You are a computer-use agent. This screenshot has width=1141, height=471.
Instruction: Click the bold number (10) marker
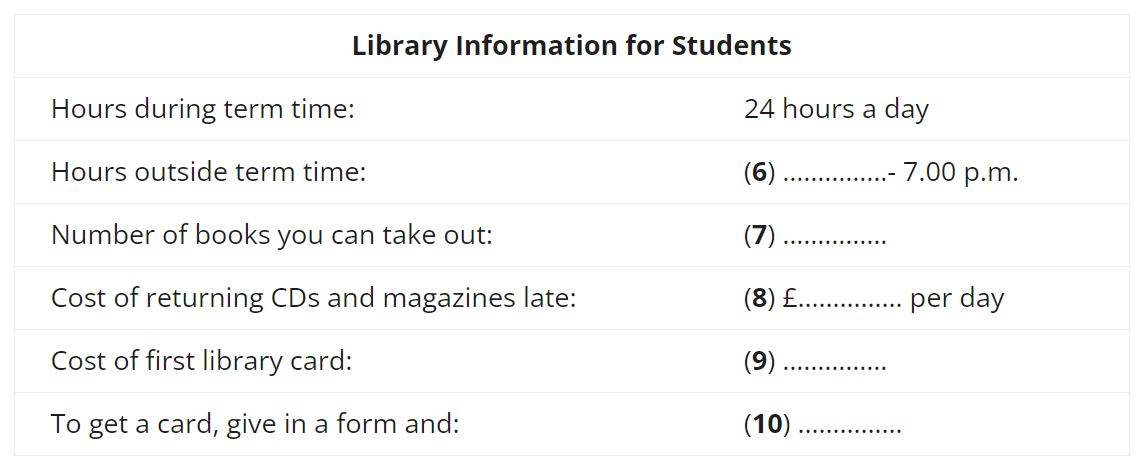pos(767,424)
